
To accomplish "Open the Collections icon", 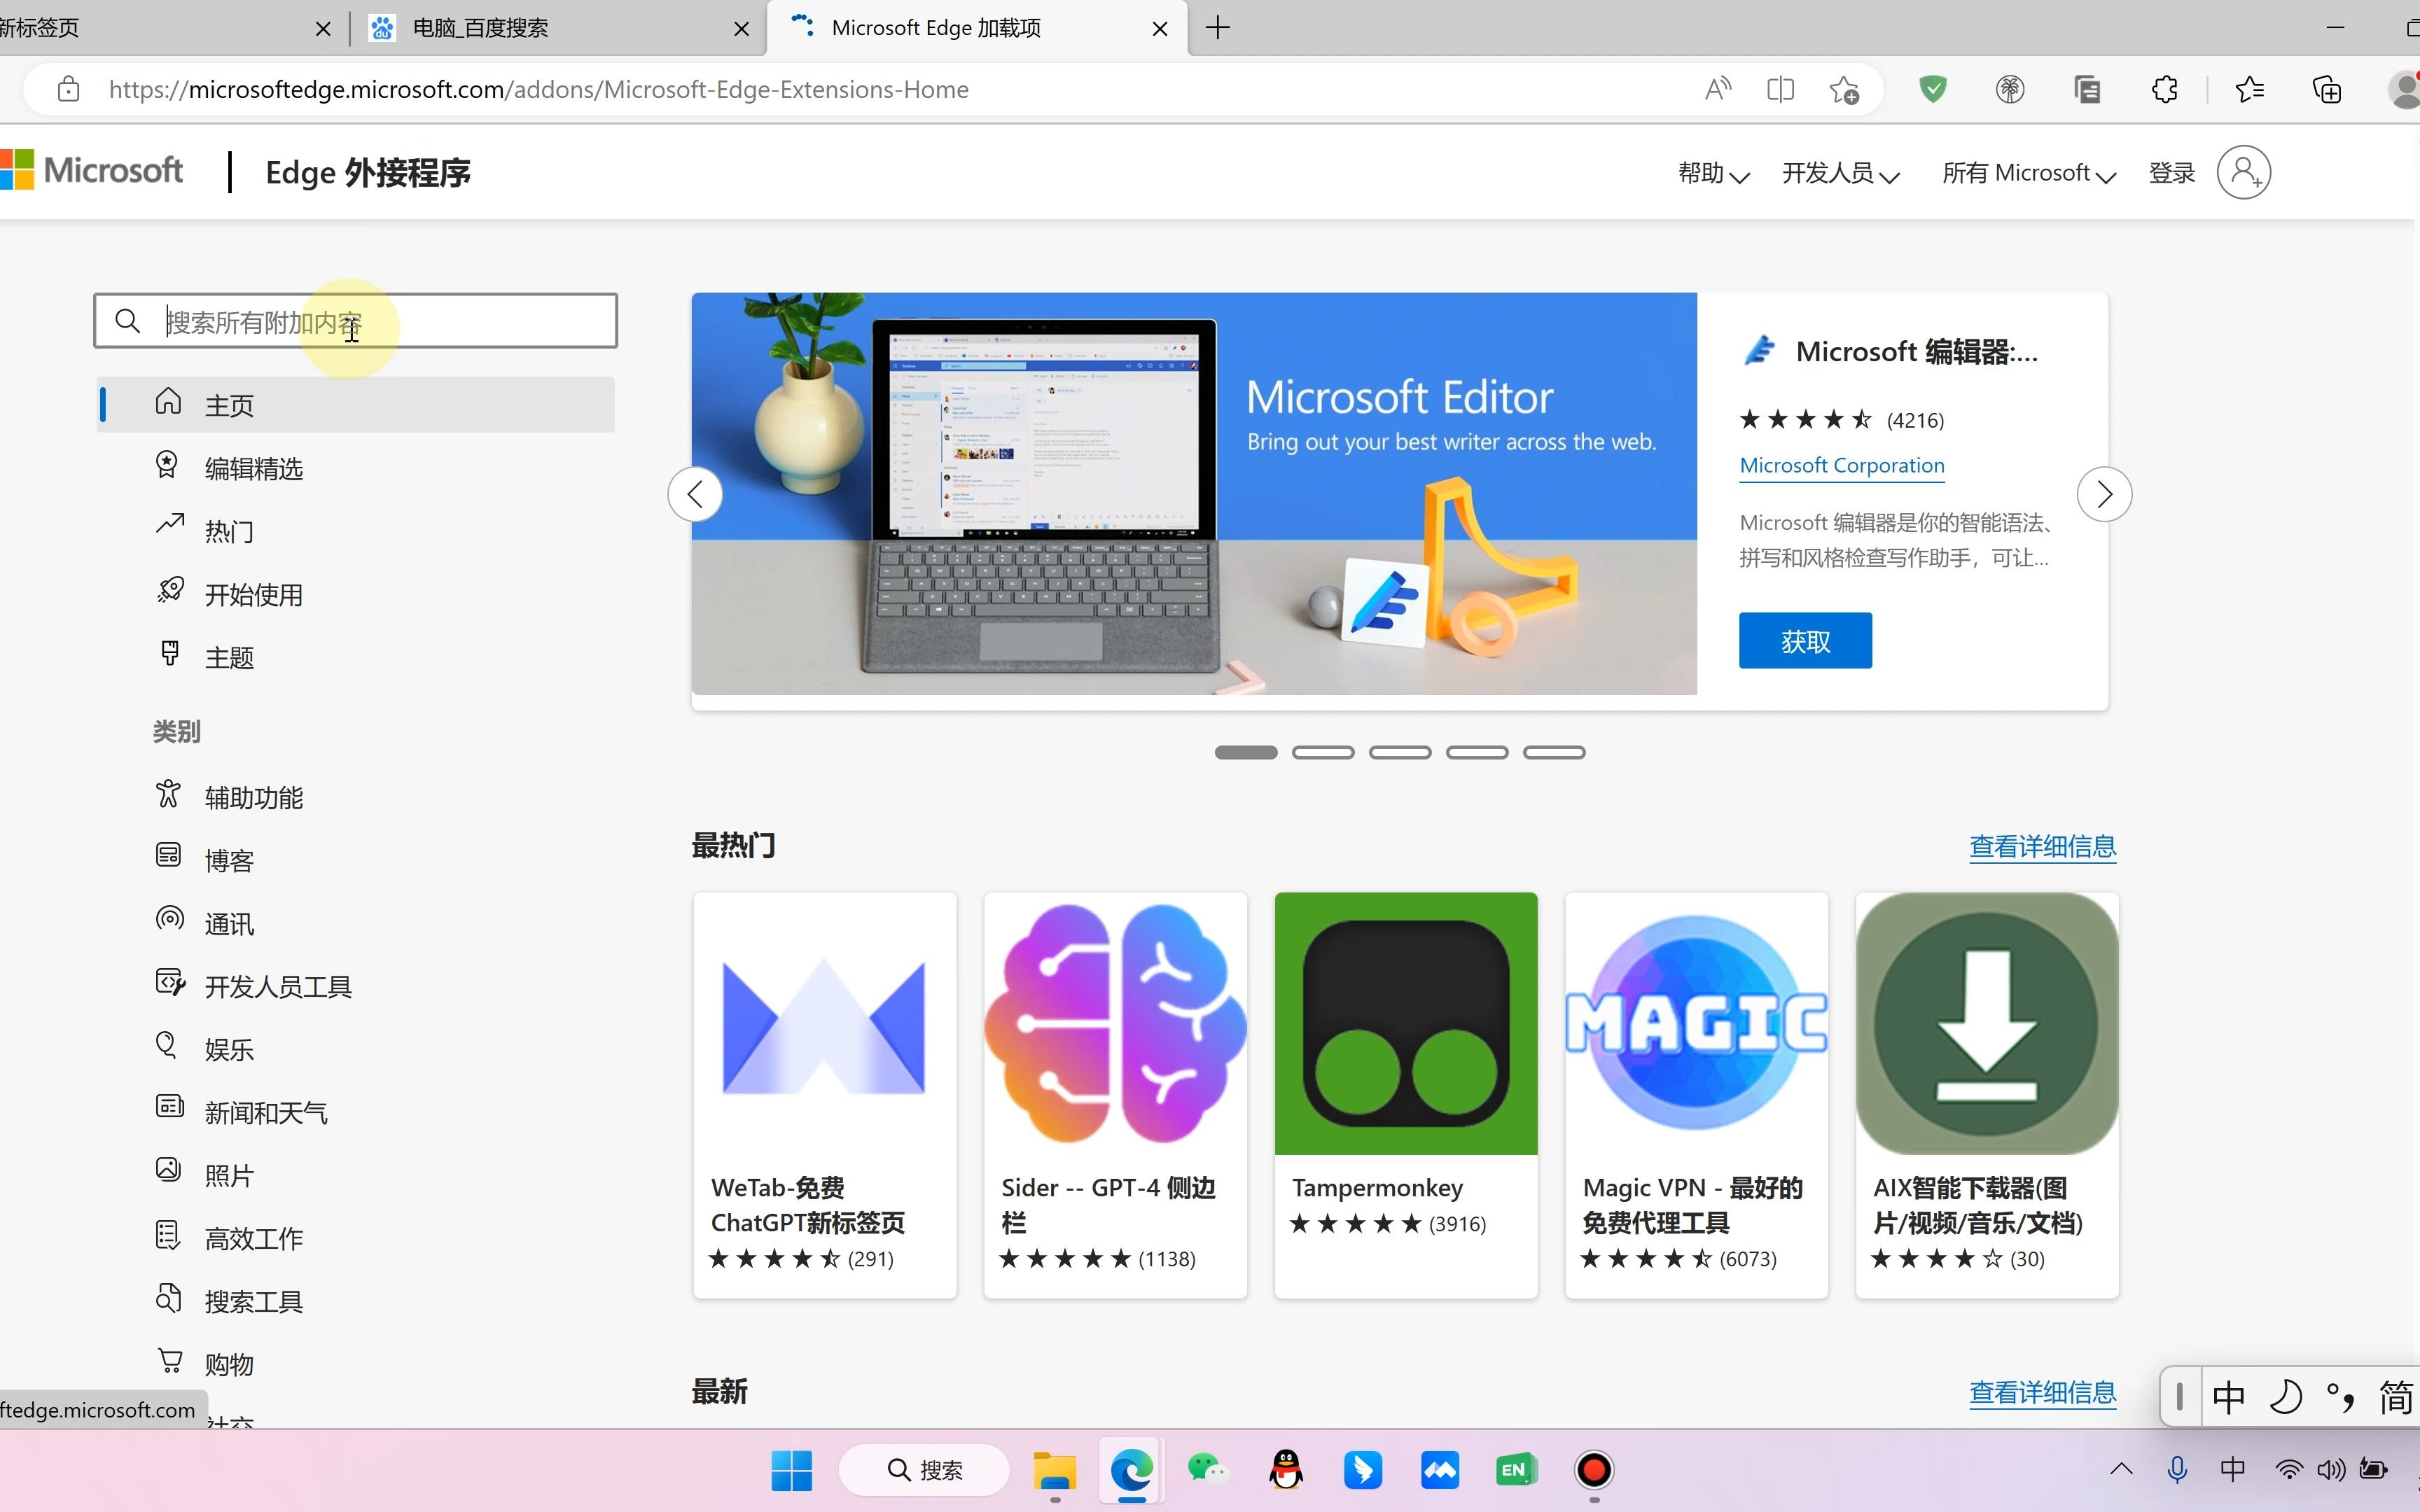I will coord(2326,89).
